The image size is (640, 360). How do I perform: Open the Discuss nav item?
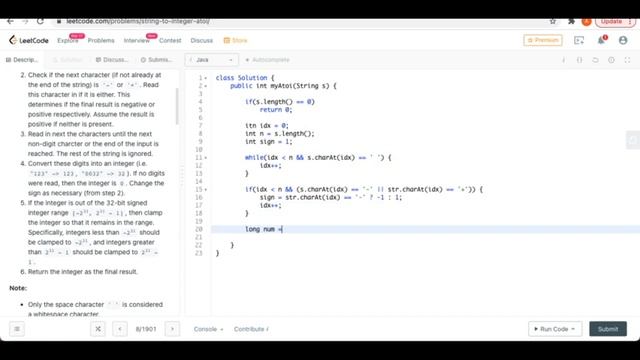tap(202, 40)
